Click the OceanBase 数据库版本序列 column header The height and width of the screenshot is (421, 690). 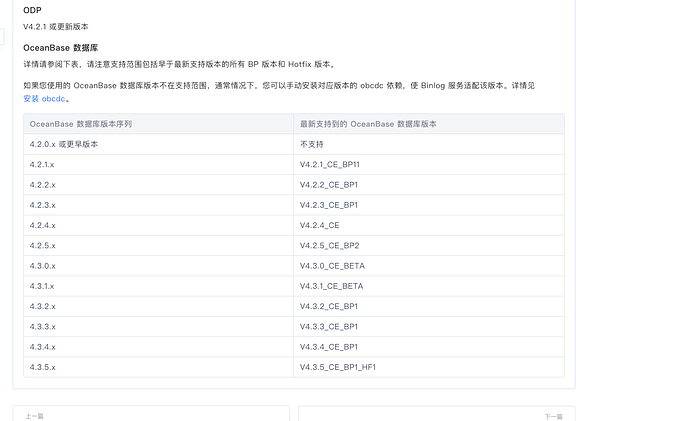(81, 124)
